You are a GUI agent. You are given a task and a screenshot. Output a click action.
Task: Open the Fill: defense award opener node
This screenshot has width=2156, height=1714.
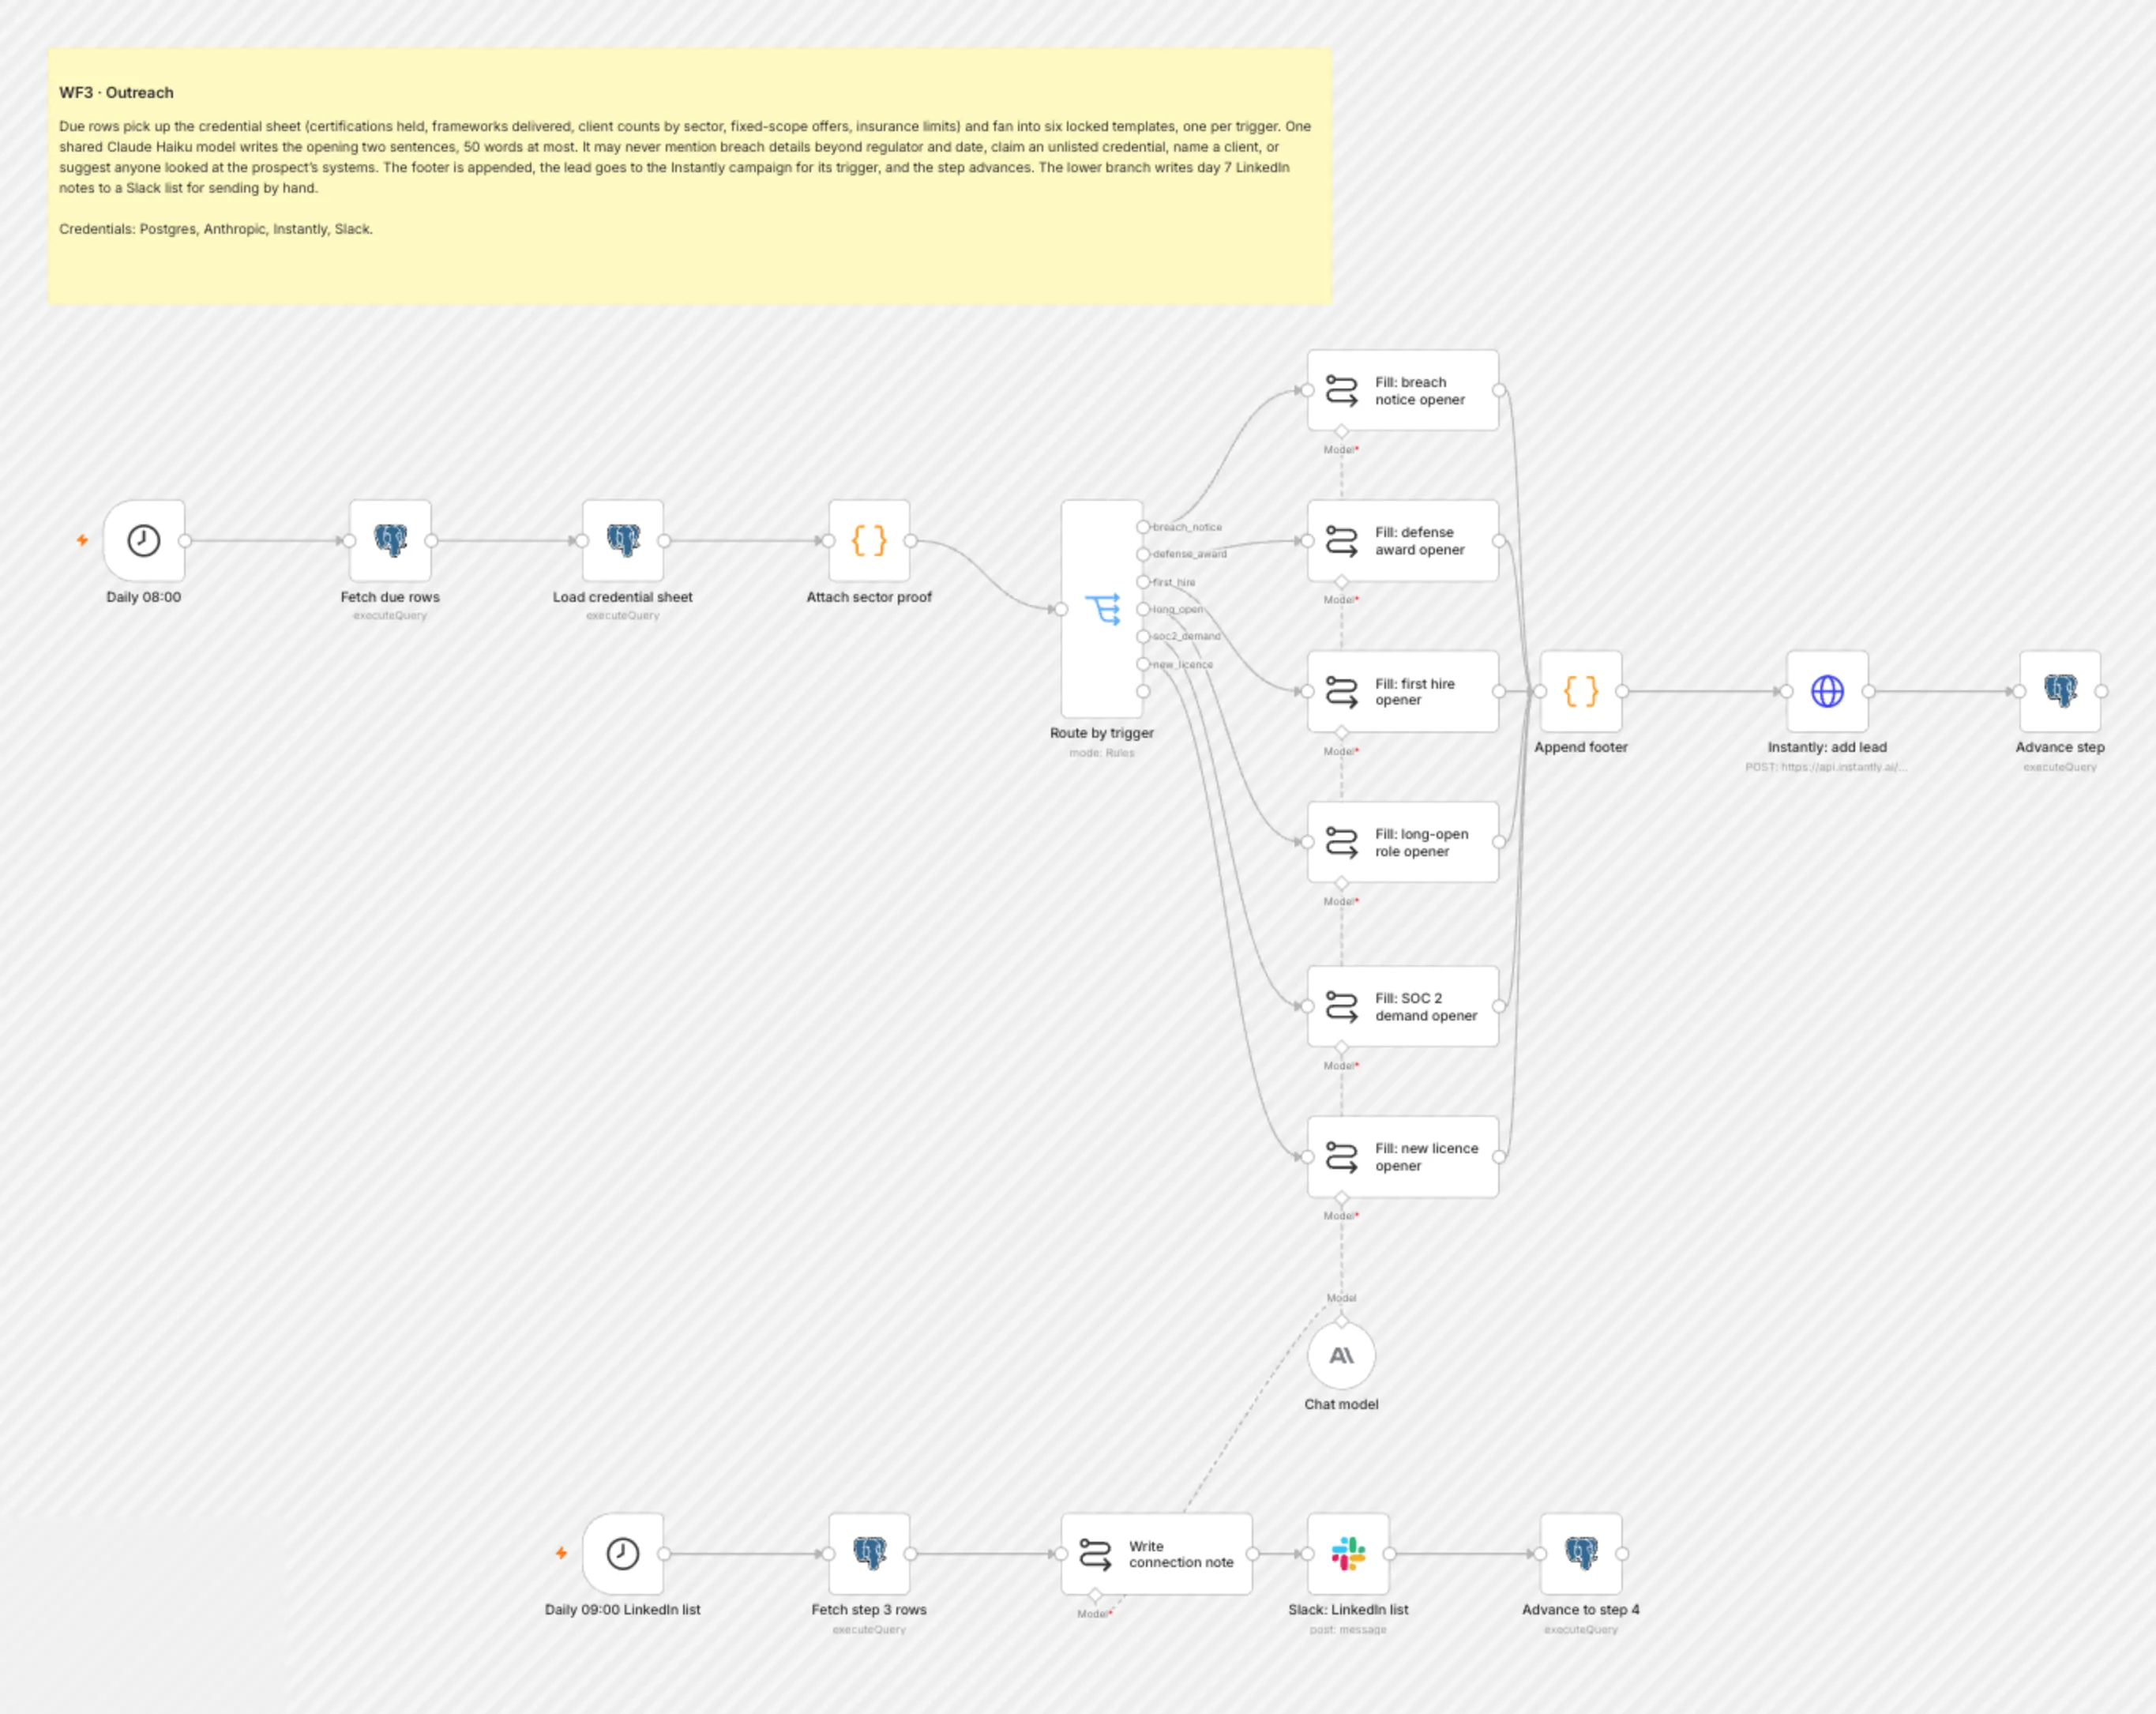point(1403,540)
